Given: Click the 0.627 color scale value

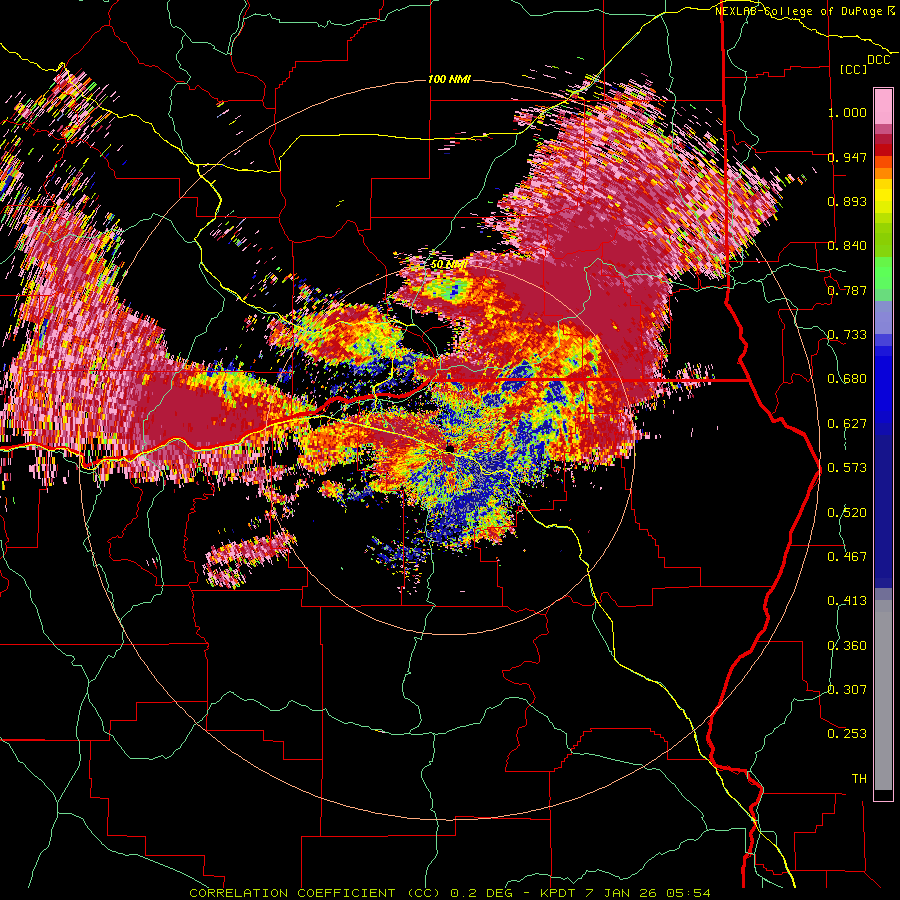Looking at the screenshot, I should click(x=847, y=424).
